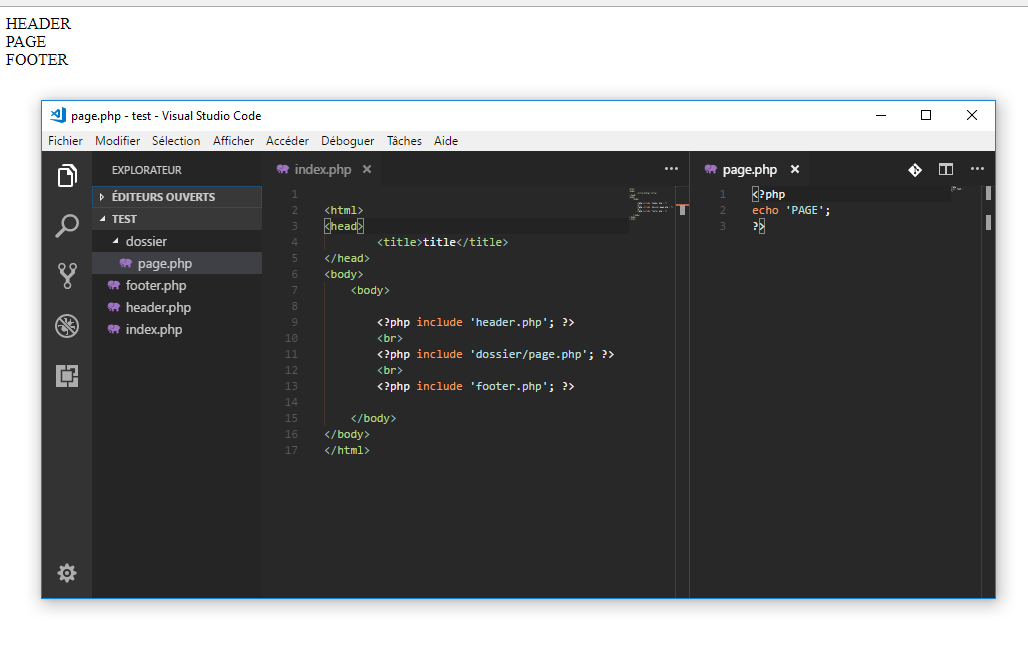The width and height of the screenshot is (1028, 669).
Task: Open the Source Control view
Action: pyautogui.click(x=67, y=276)
